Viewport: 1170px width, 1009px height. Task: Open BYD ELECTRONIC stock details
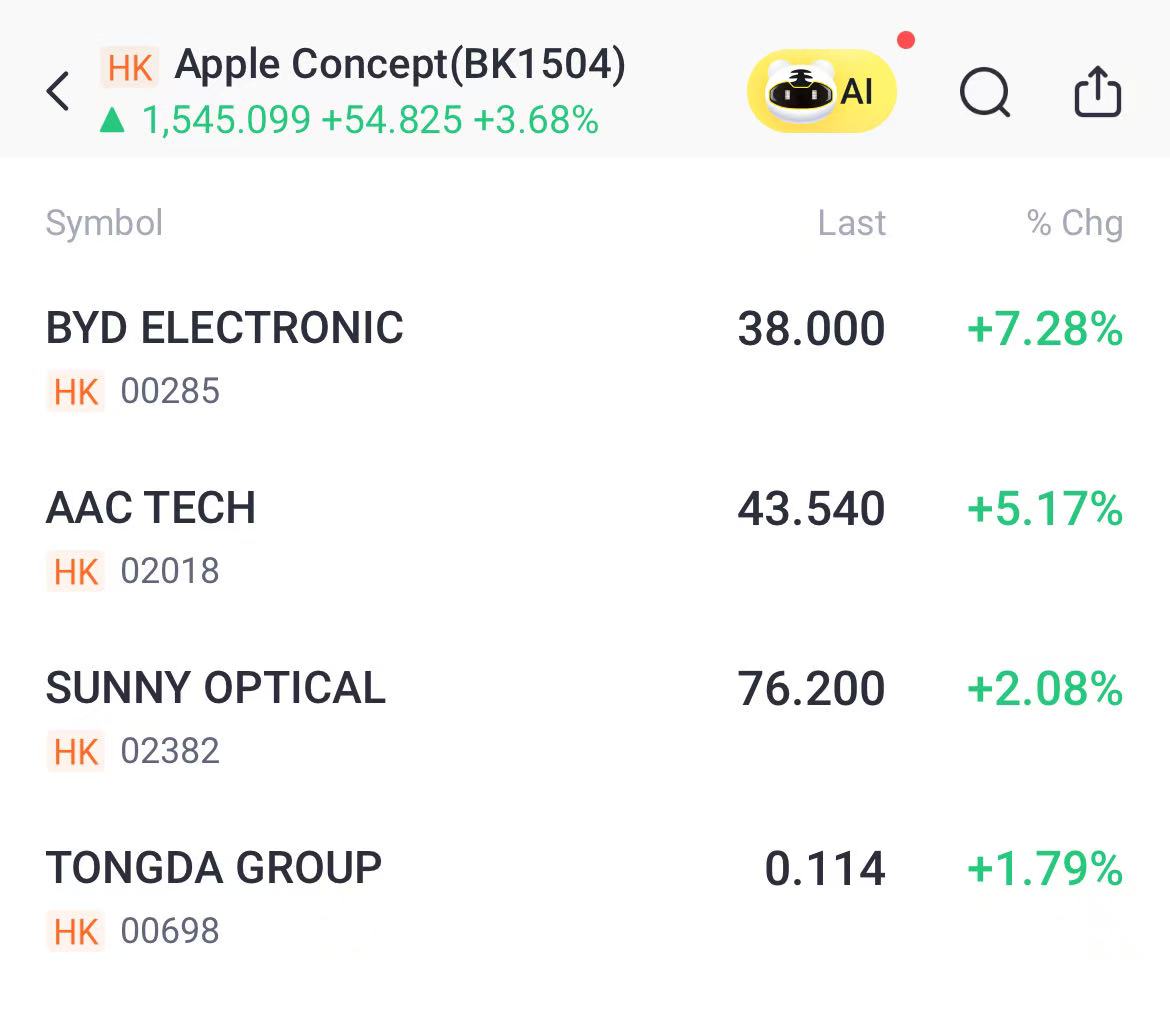[x=225, y=329]
